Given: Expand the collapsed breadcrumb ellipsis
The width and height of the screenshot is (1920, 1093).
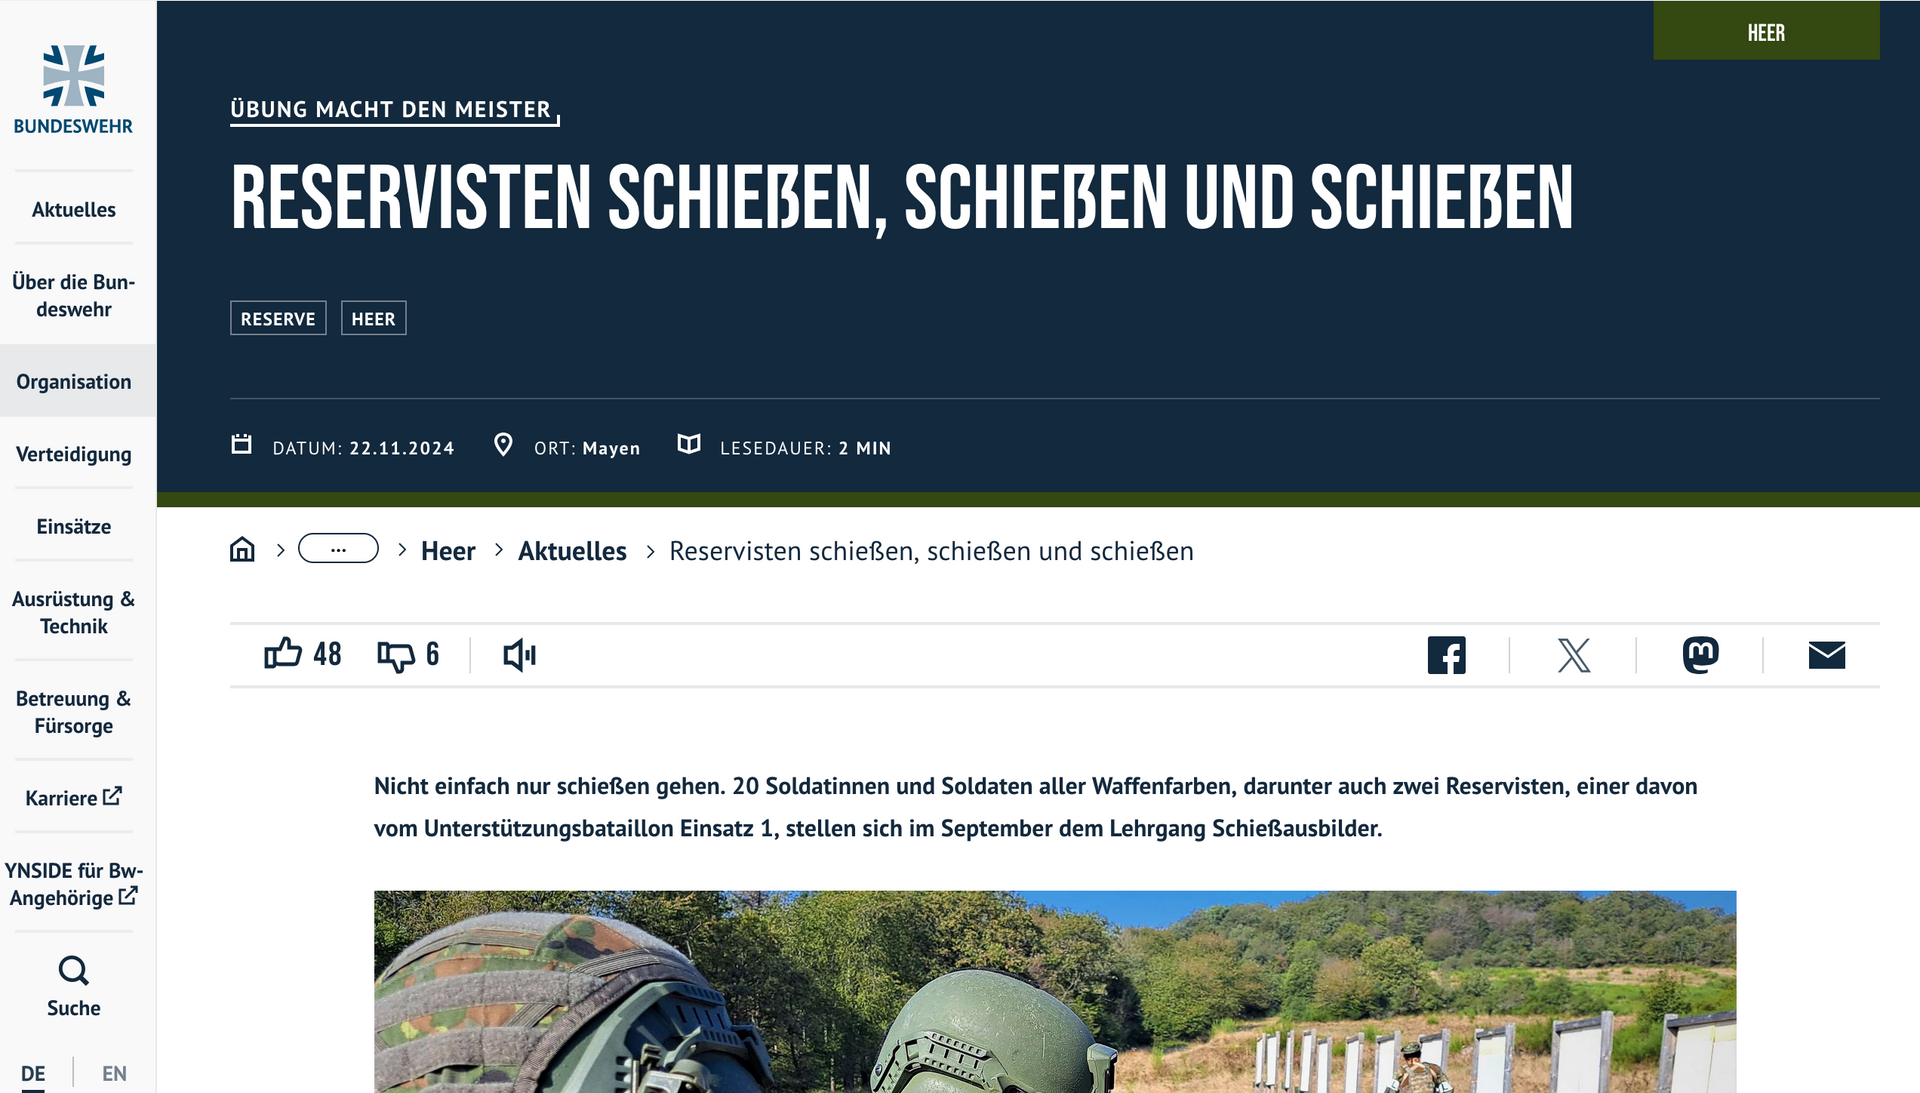Looking at the screenshot, I should click(x=338, y=549).
